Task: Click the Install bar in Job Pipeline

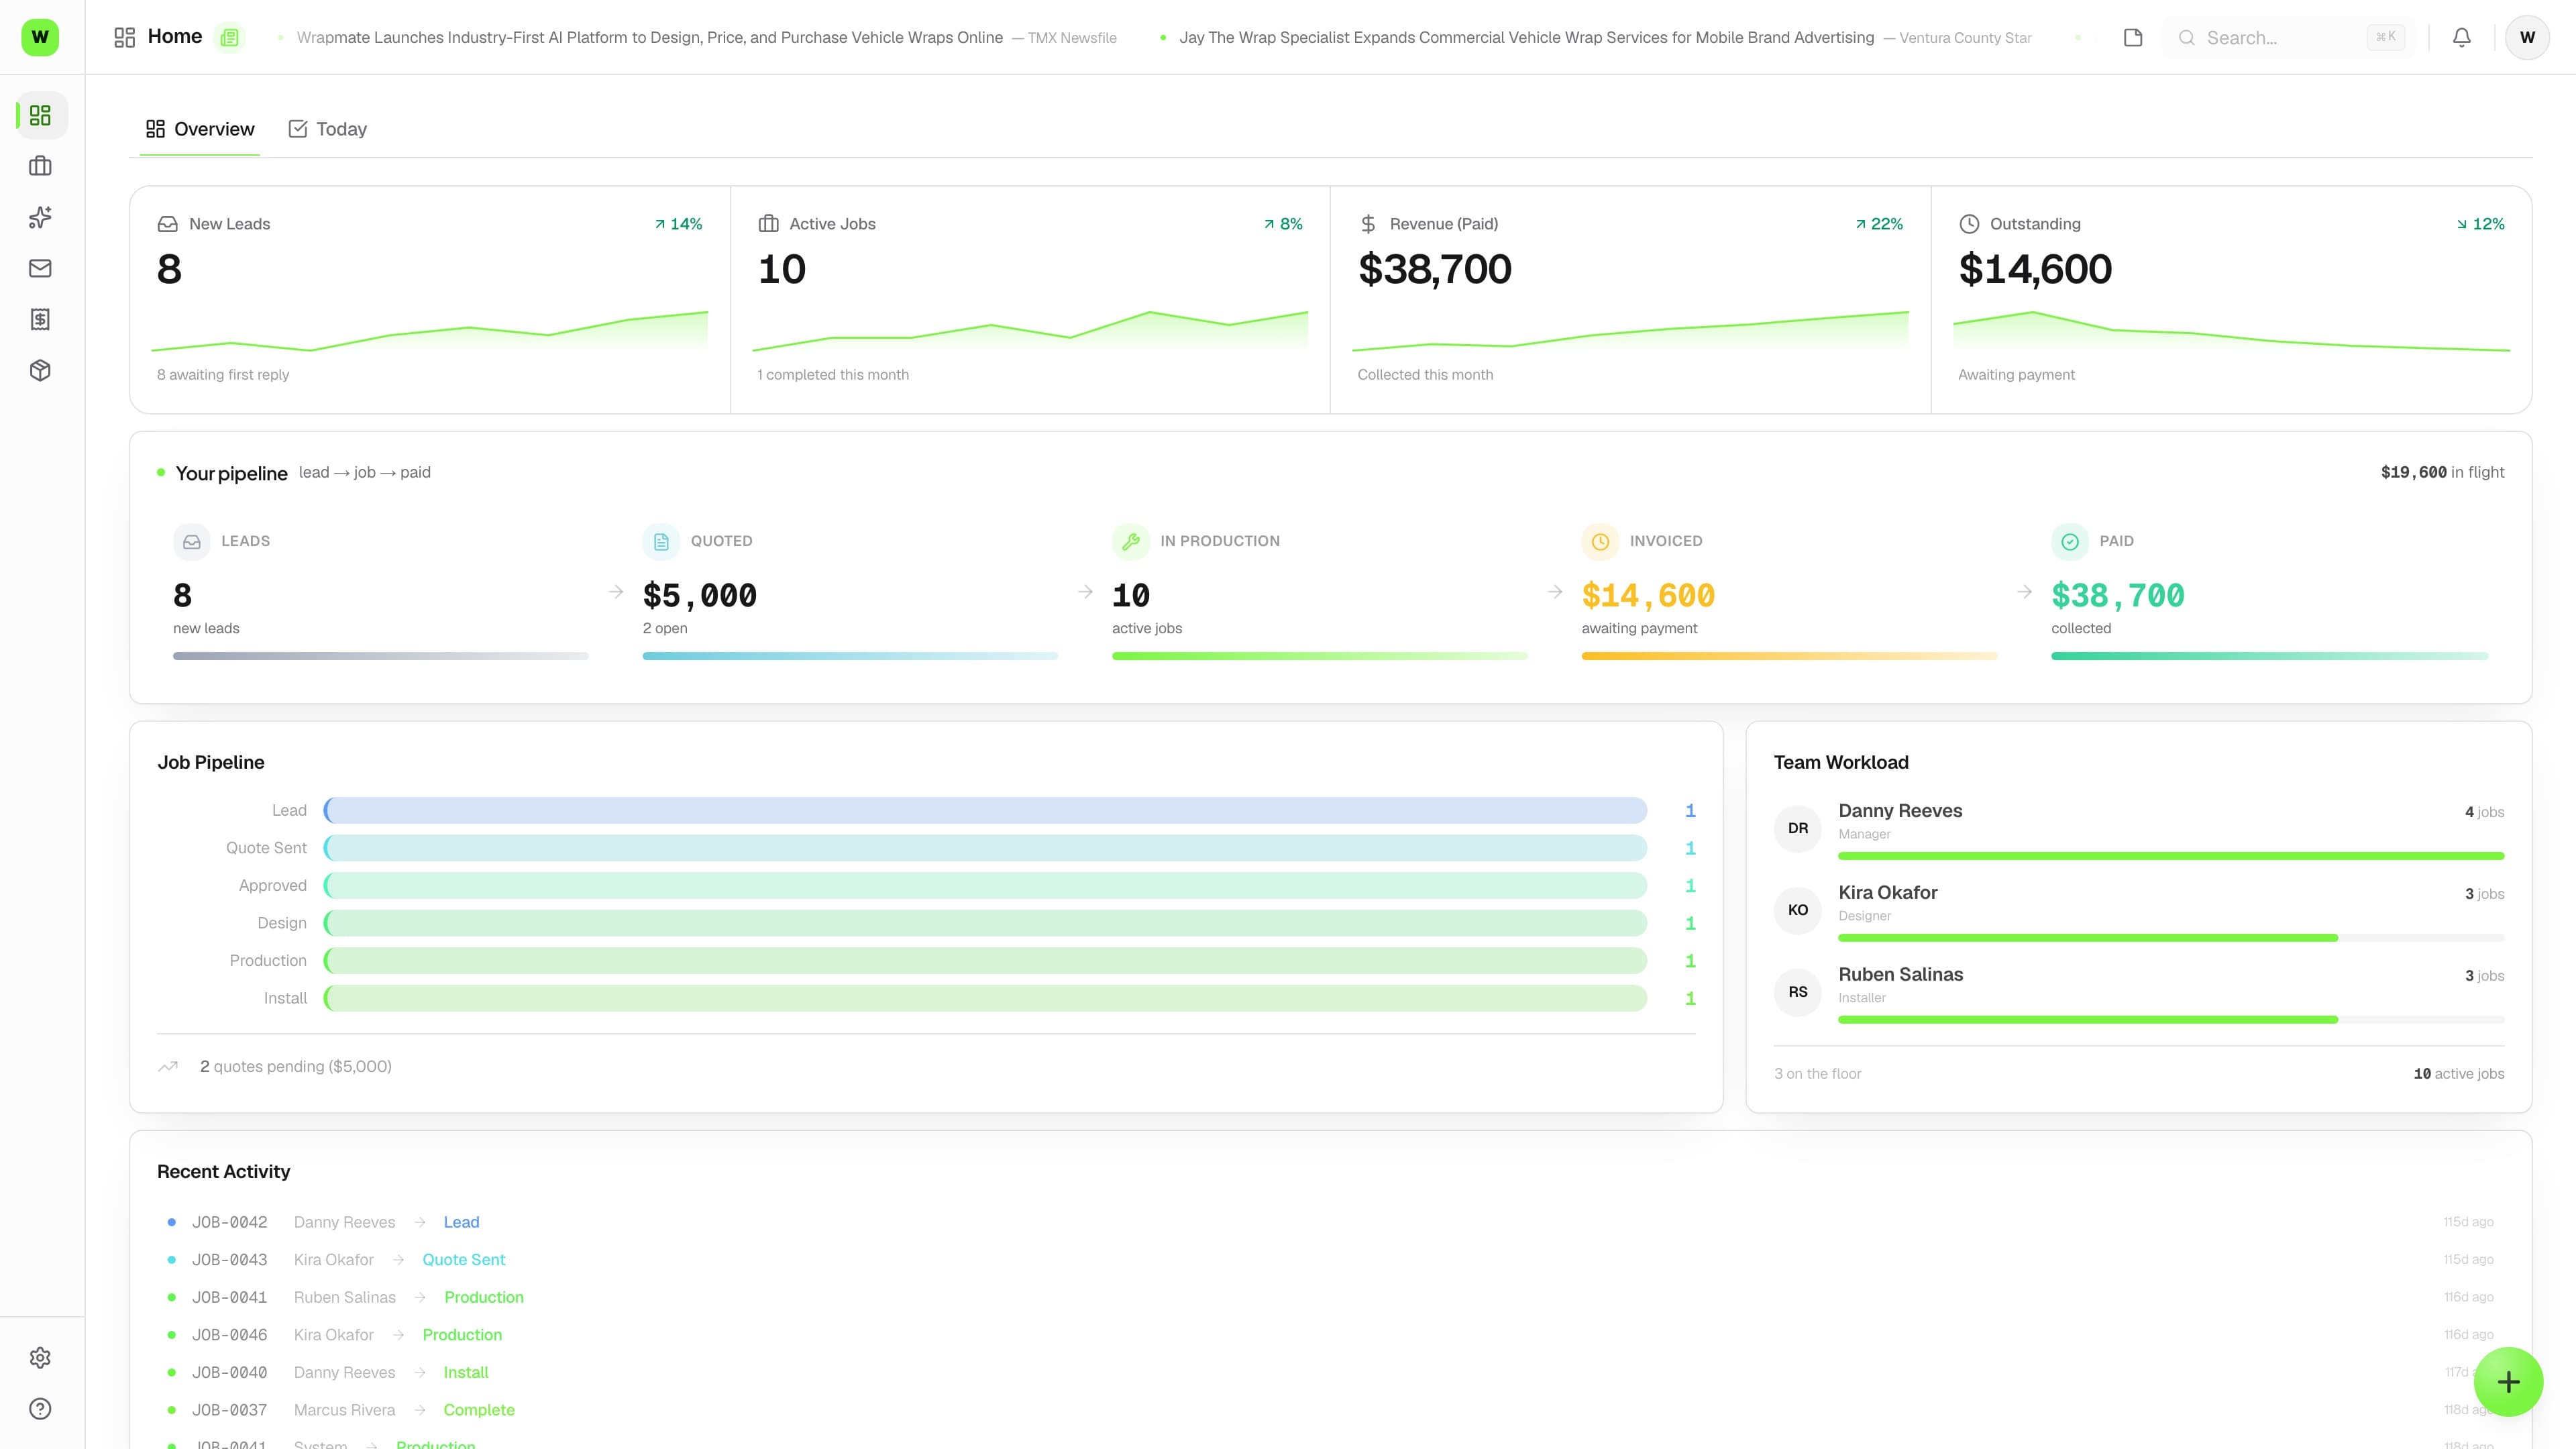Action: pyautogui.click(x=985, y=998)
